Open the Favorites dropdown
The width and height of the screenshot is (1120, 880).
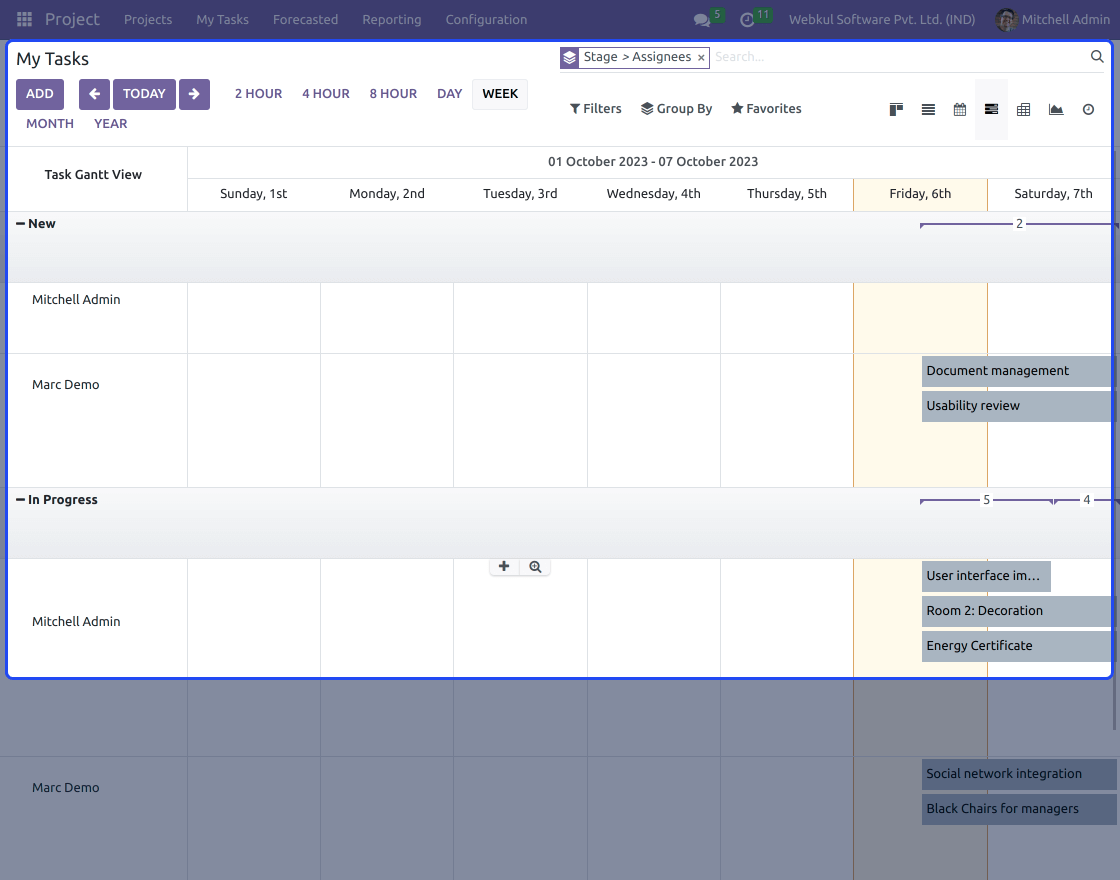point(766,108)
